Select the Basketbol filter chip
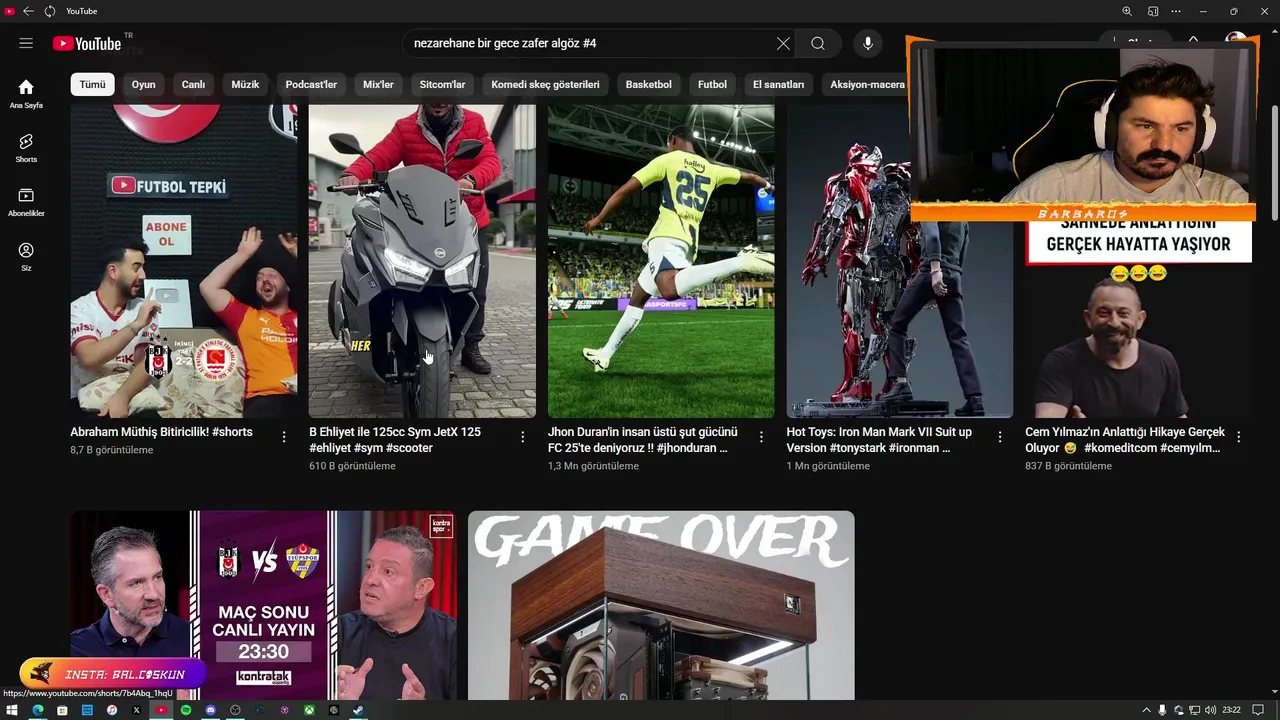 click(648, 85)
